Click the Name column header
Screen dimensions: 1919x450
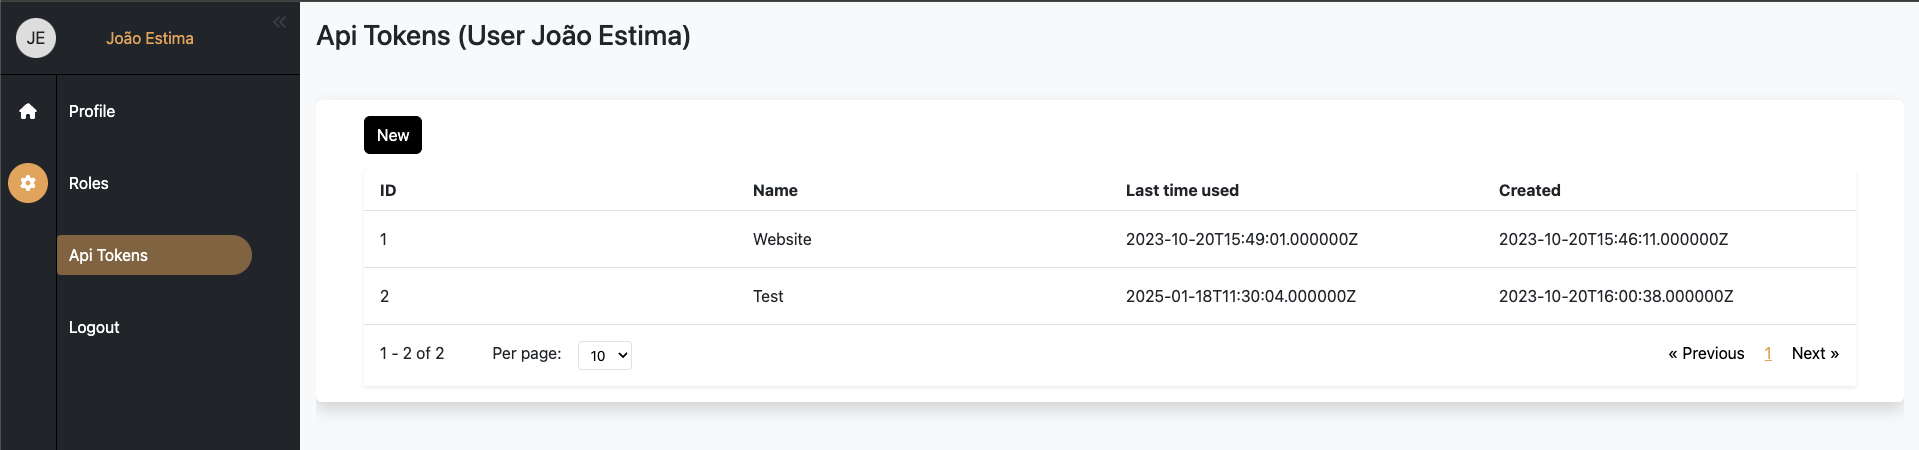[x=775, y=190]
